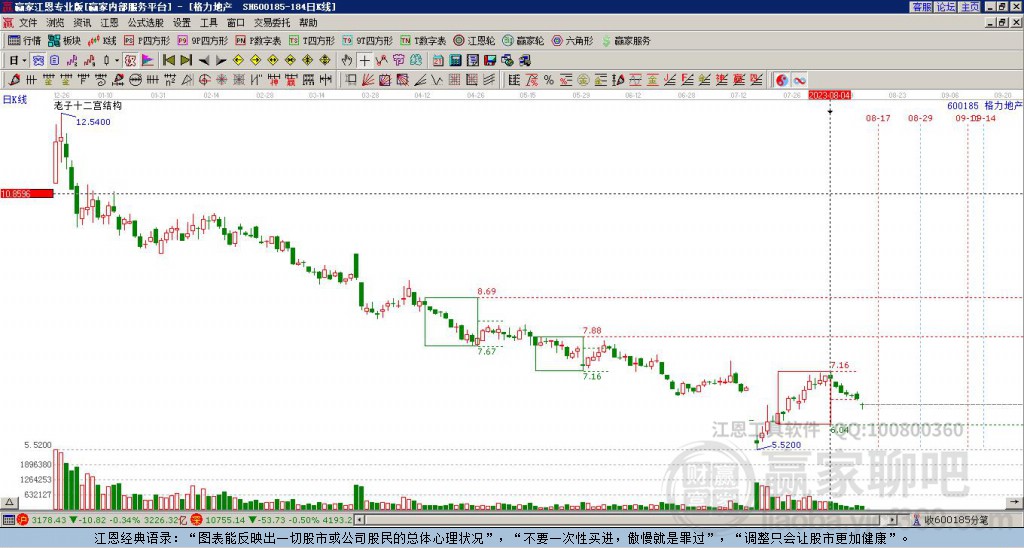Select the red fan lines drawing tool
This screenshot has height=548, width=1024.
click(x=368, y=80)
